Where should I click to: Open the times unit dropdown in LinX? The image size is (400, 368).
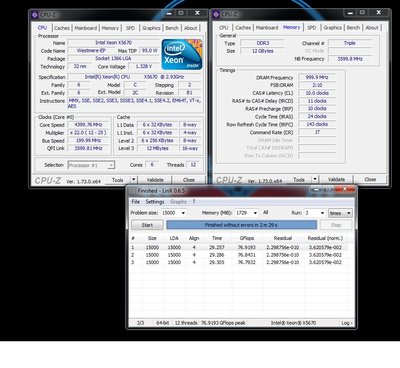[x=348, y=213]
